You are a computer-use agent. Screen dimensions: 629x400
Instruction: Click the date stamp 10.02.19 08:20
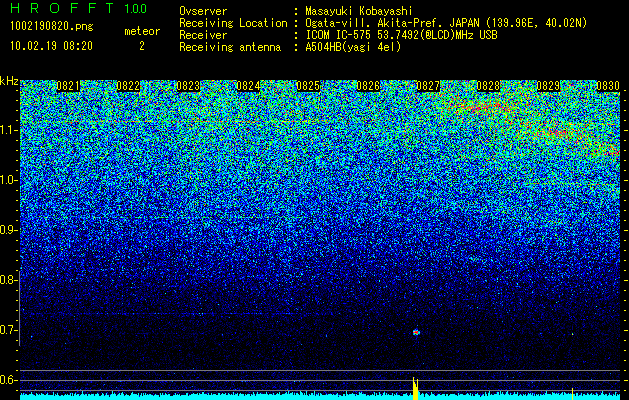click(51, 46)
